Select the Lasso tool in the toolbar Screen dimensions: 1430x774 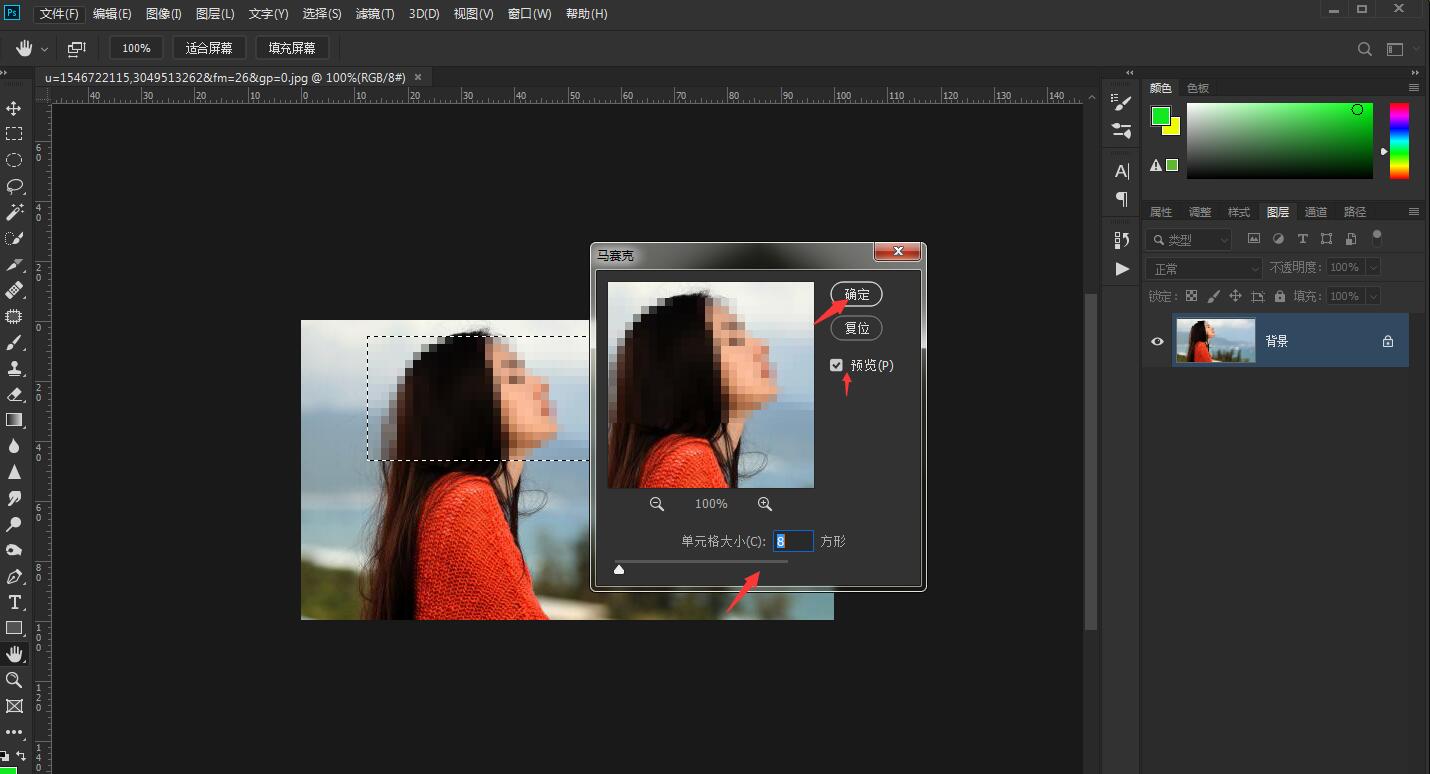[14, 186]
